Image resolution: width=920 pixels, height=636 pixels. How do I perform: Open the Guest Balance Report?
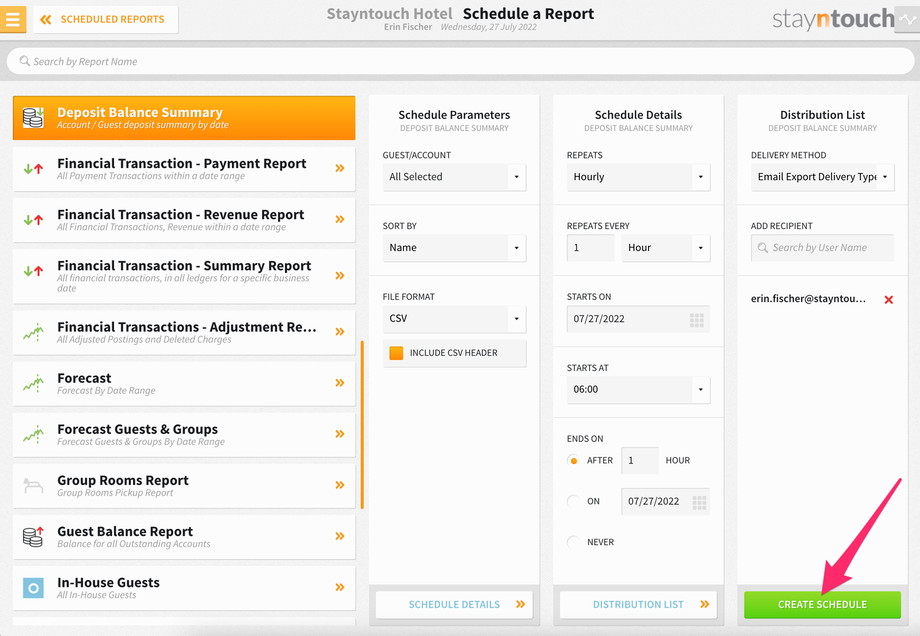184,536
